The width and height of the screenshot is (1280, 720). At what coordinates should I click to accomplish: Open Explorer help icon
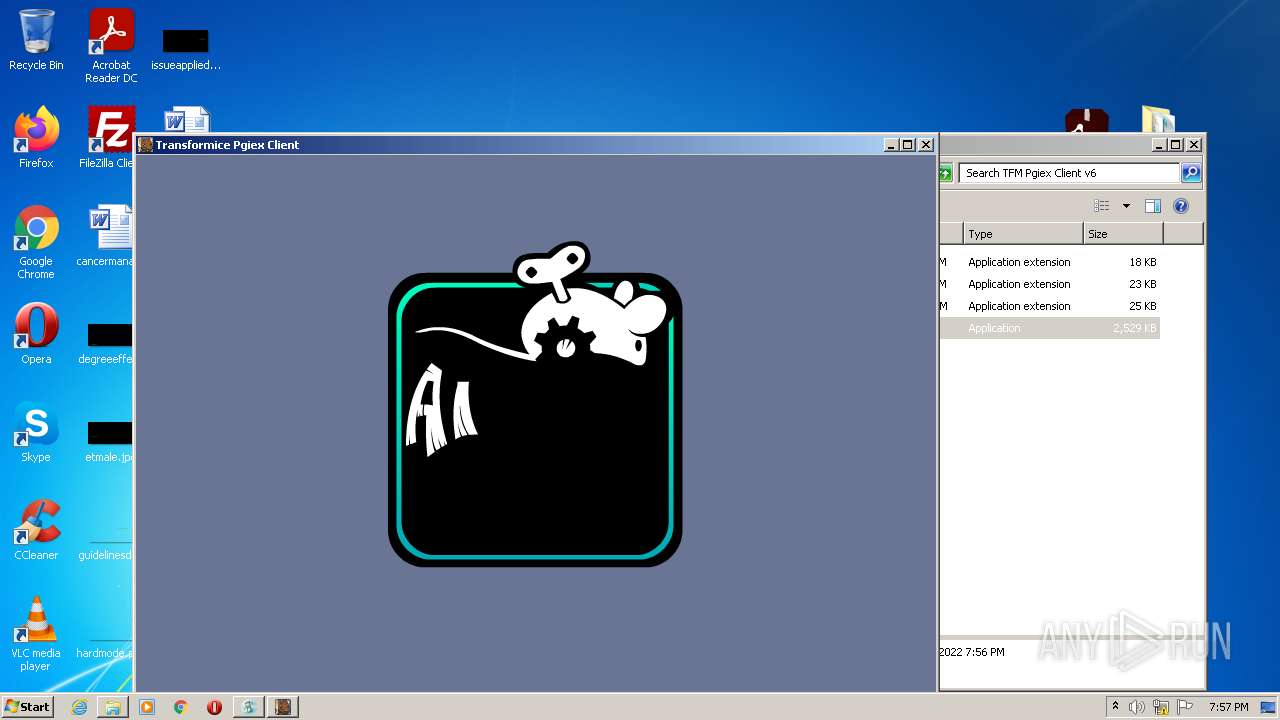pyautogui.click(x=1181, y=206)
